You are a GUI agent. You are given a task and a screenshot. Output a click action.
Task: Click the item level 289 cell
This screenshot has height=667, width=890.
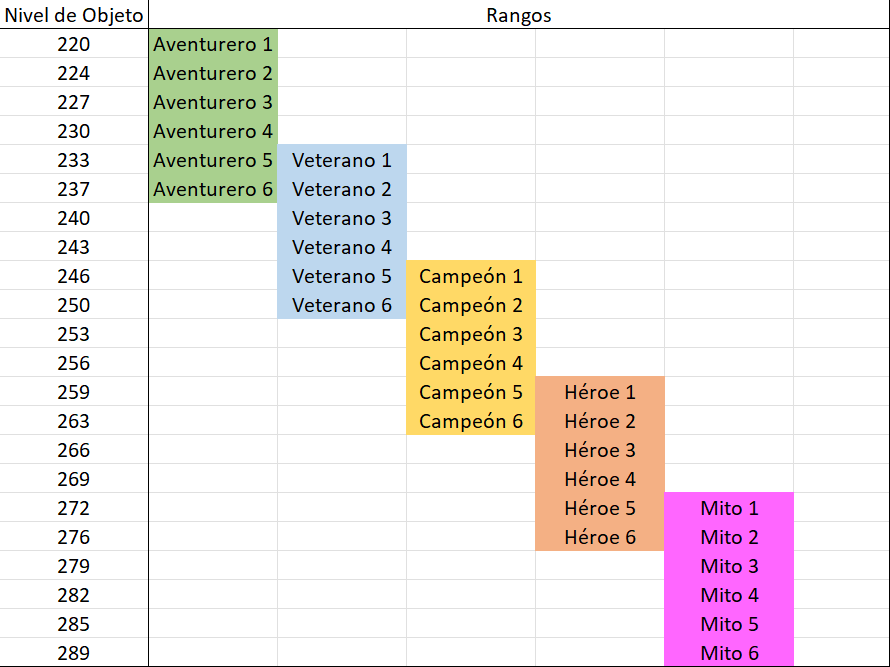click(x=73, y=653)
